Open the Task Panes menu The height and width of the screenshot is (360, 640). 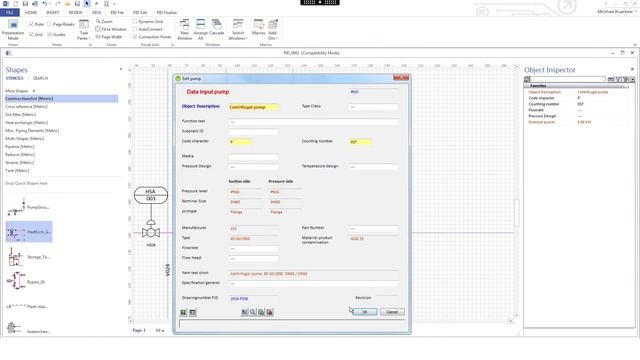click(83, 30)
